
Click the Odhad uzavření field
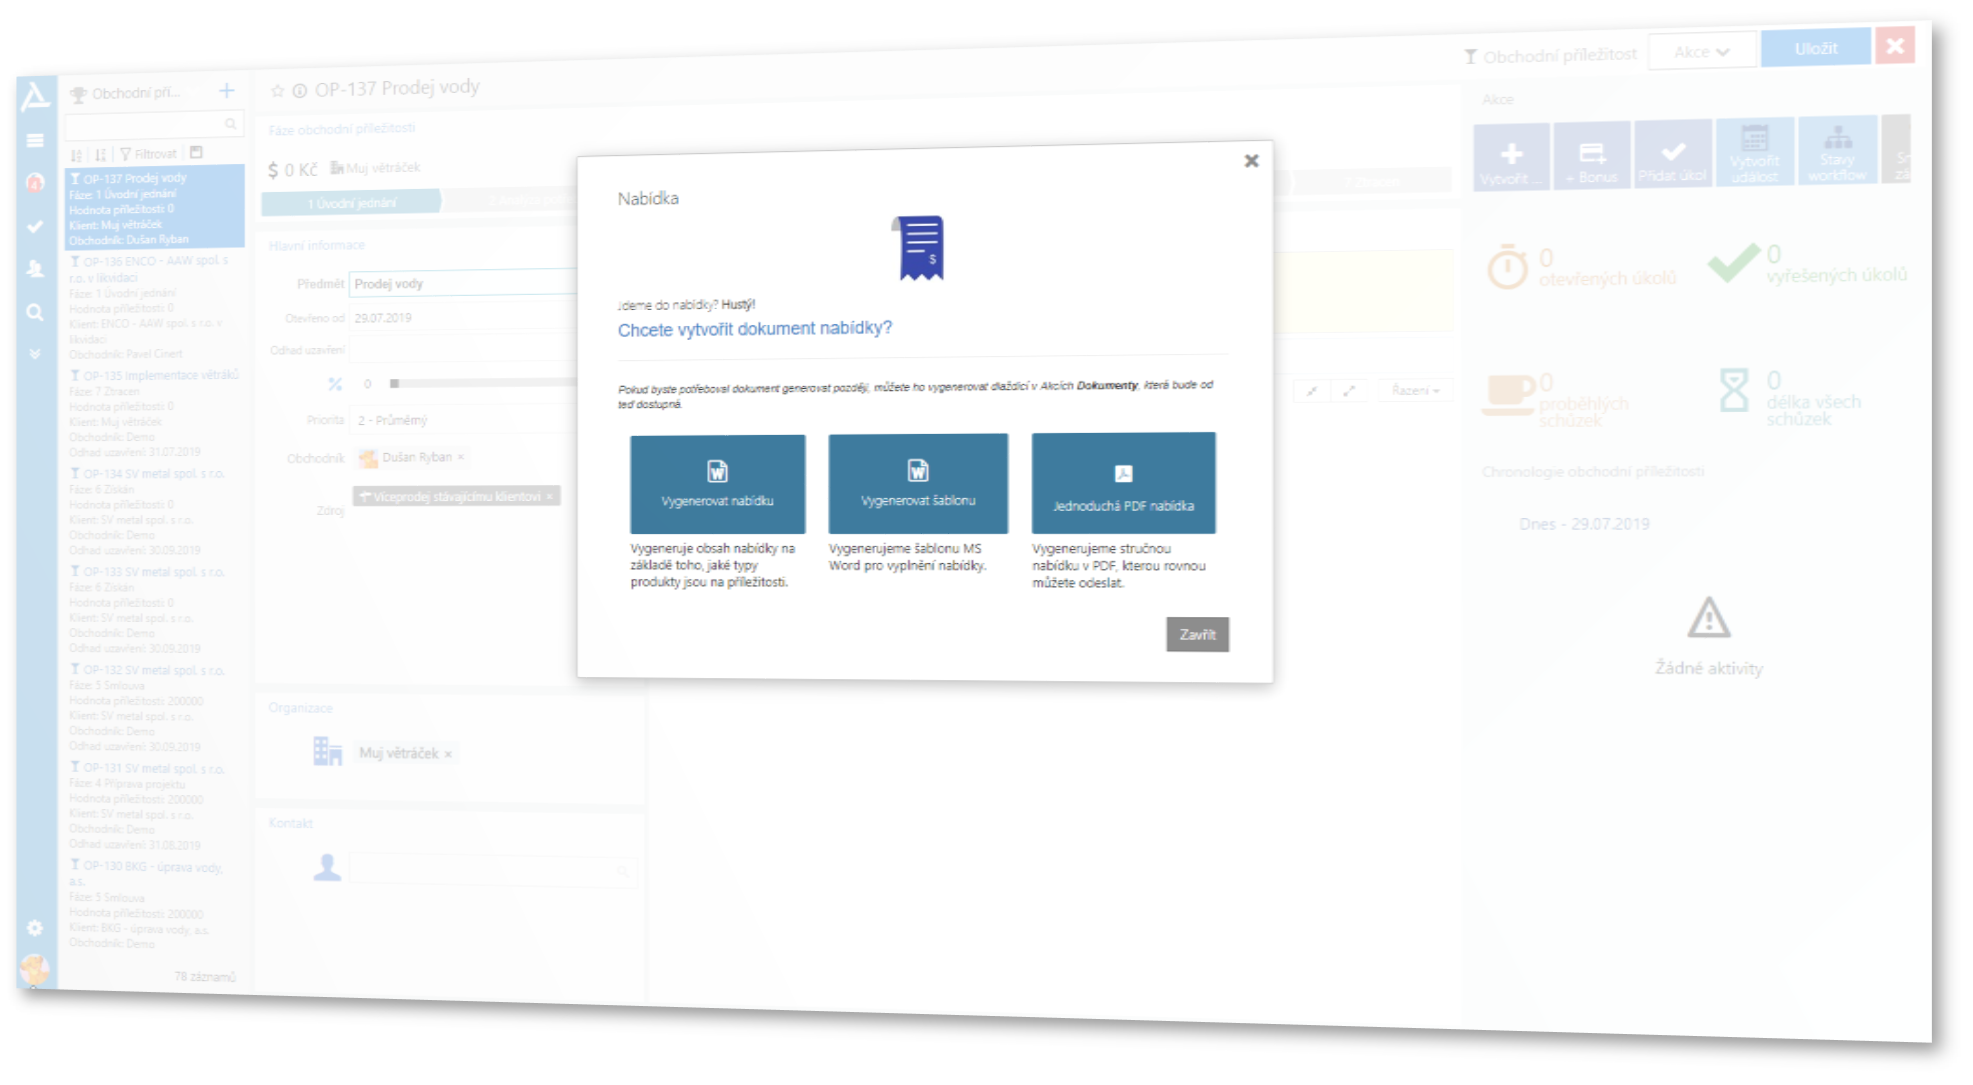pyautogui.click(x=465, y=349)
